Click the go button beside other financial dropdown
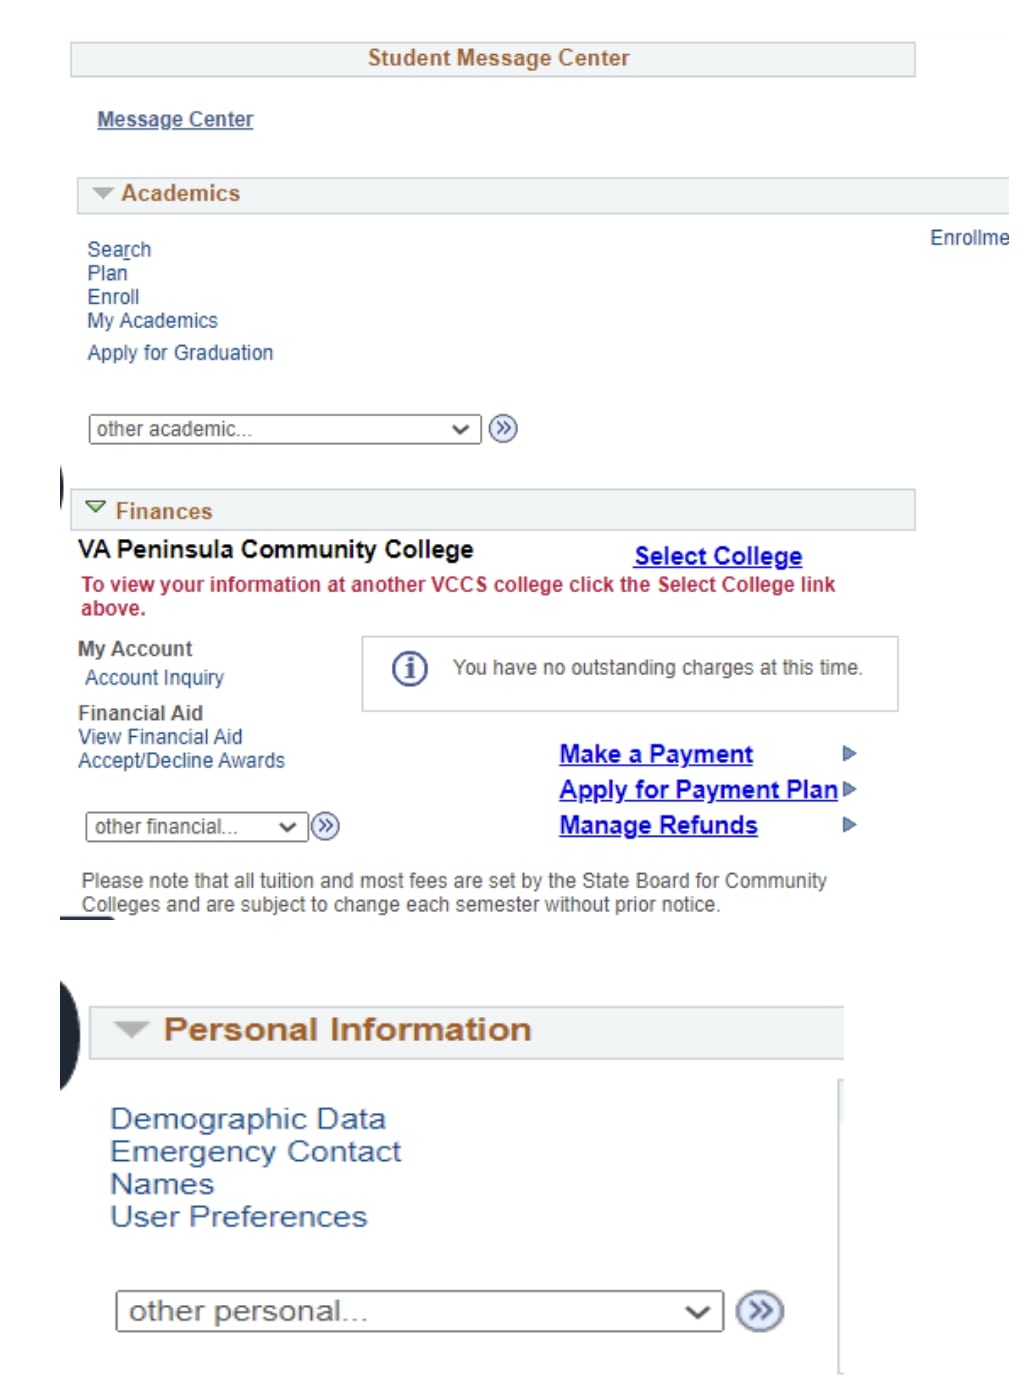The width and height of the screenshot is (1020, 1400). pyautogui.click(x=325, y=826)
